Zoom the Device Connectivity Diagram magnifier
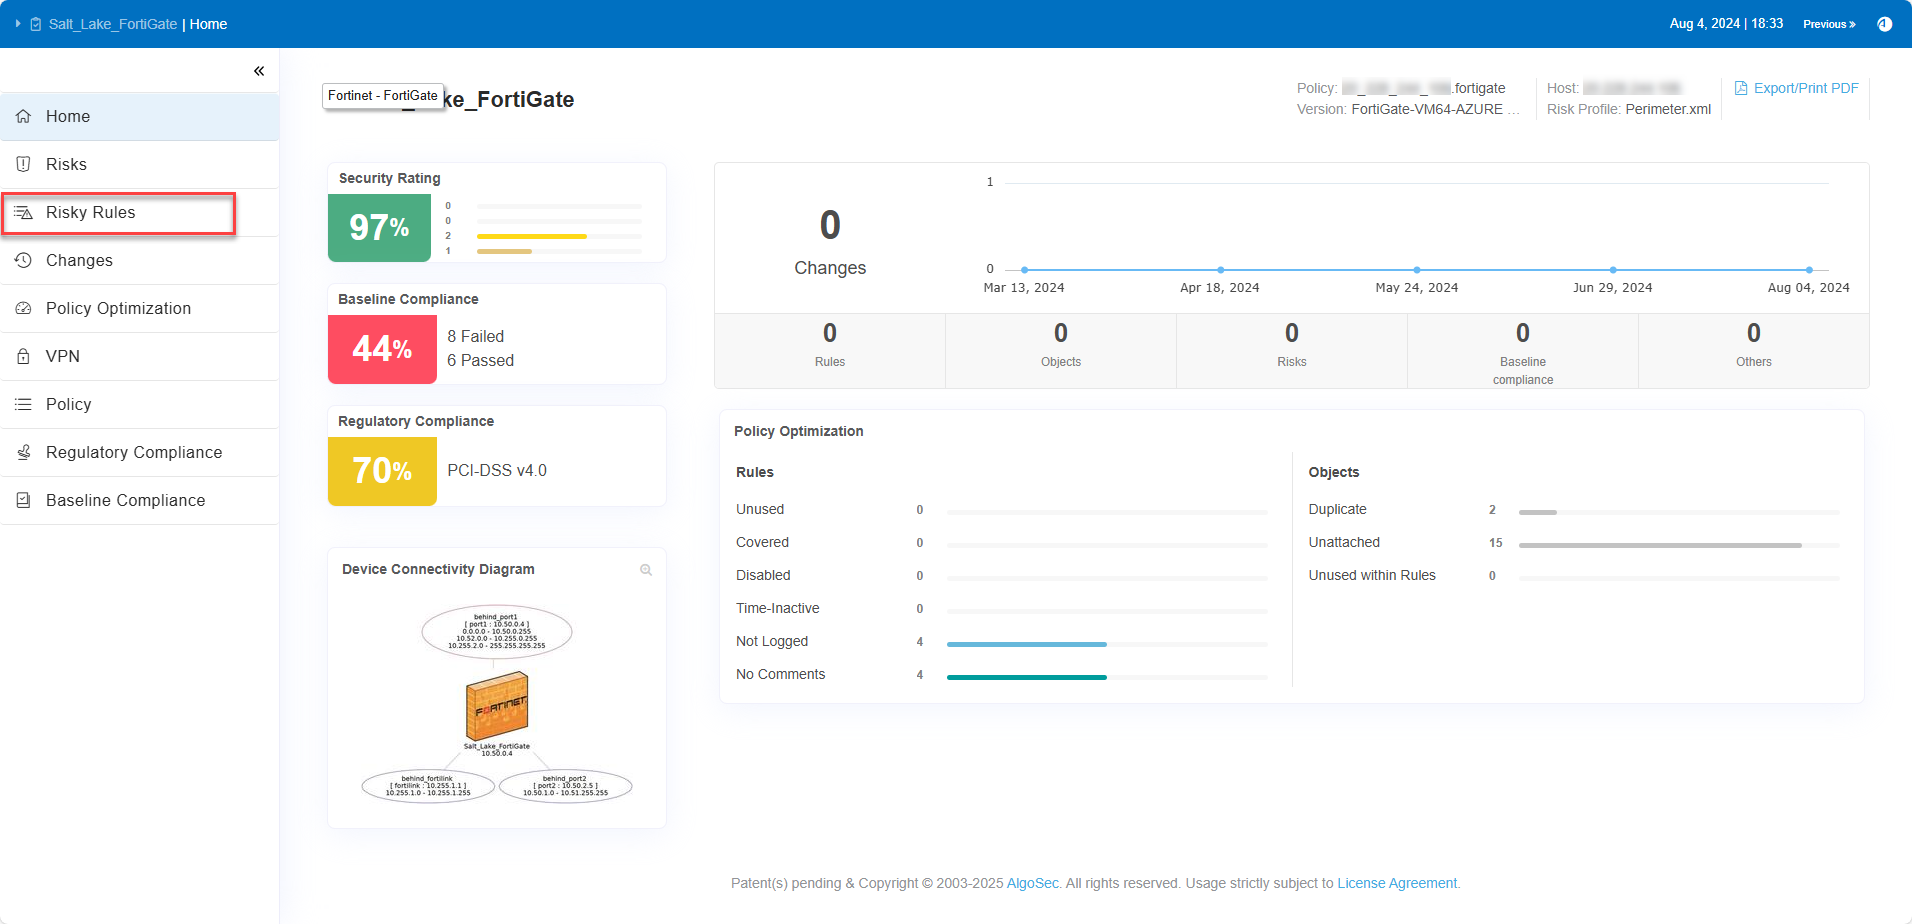The height and width of the screenshot is (924, 1912). (646, 570)
